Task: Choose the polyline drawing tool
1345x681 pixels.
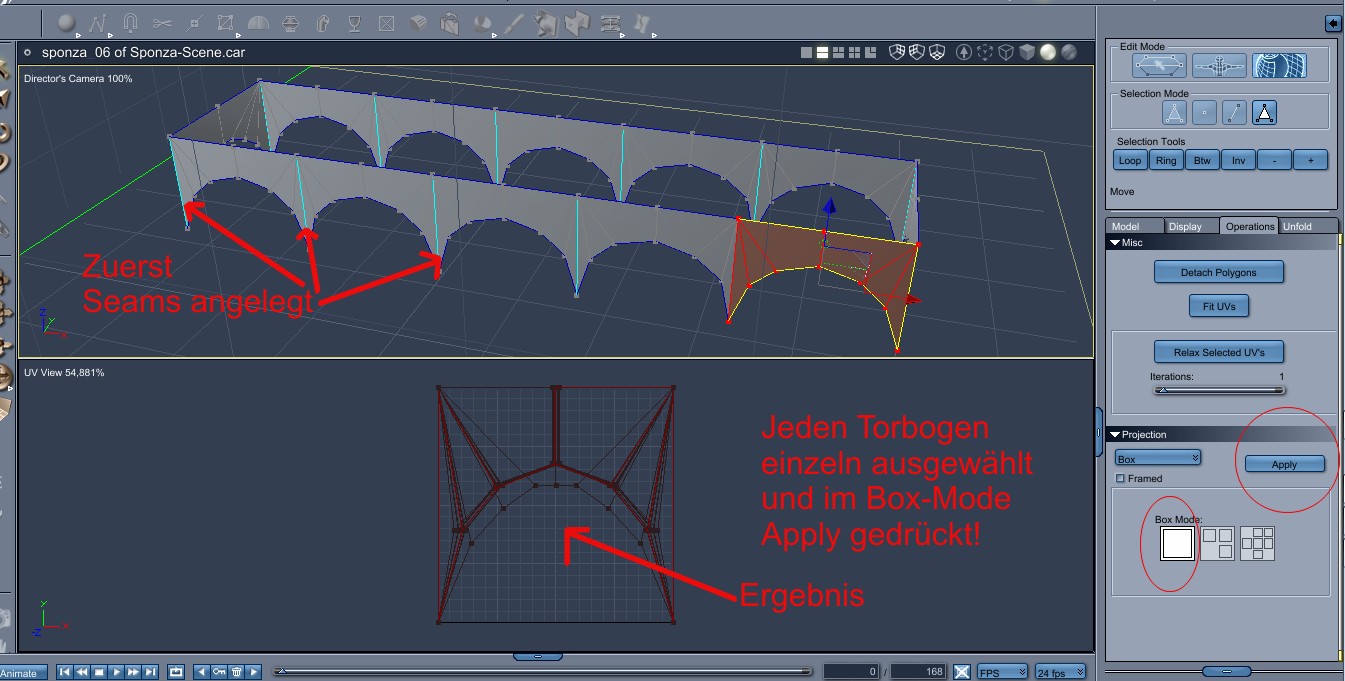Action: coord(98,22)
